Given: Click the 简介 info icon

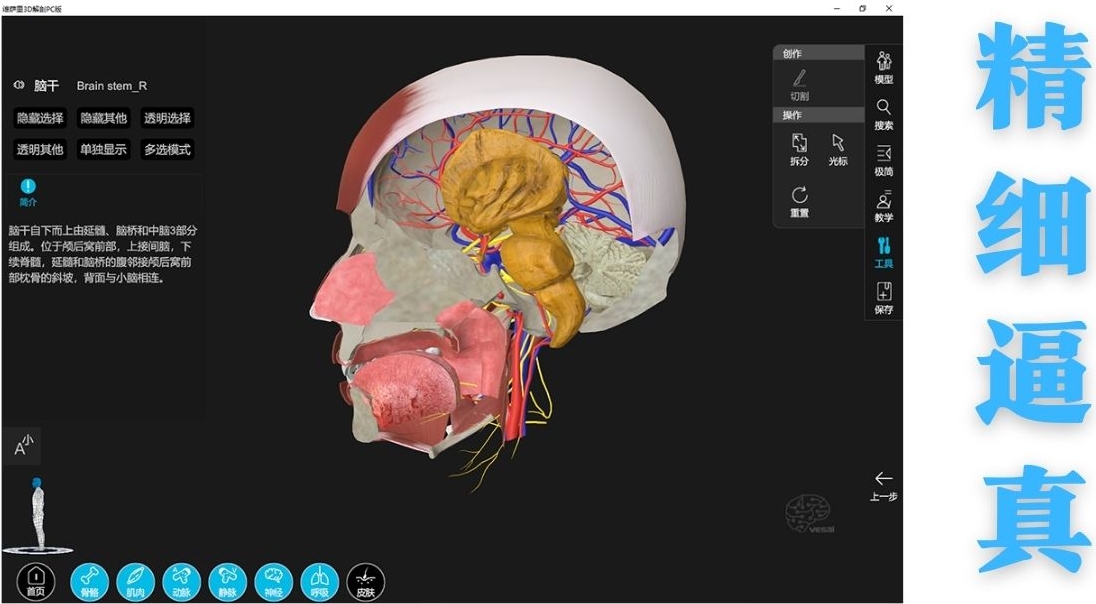Looking at the screenshot, I should [x=28, y=192].
